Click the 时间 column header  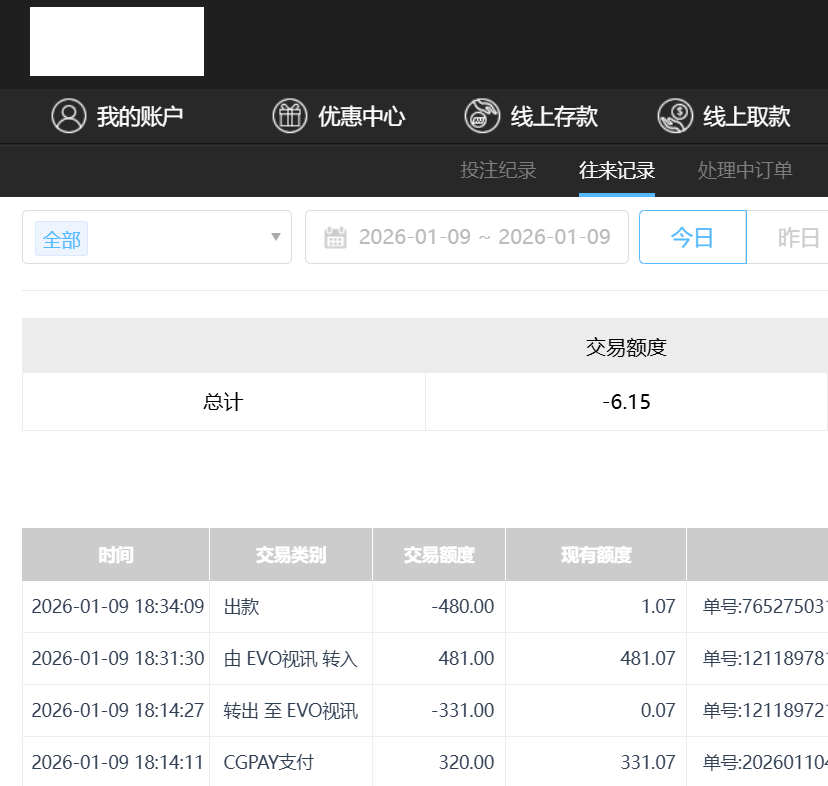[x=116, y=555]
